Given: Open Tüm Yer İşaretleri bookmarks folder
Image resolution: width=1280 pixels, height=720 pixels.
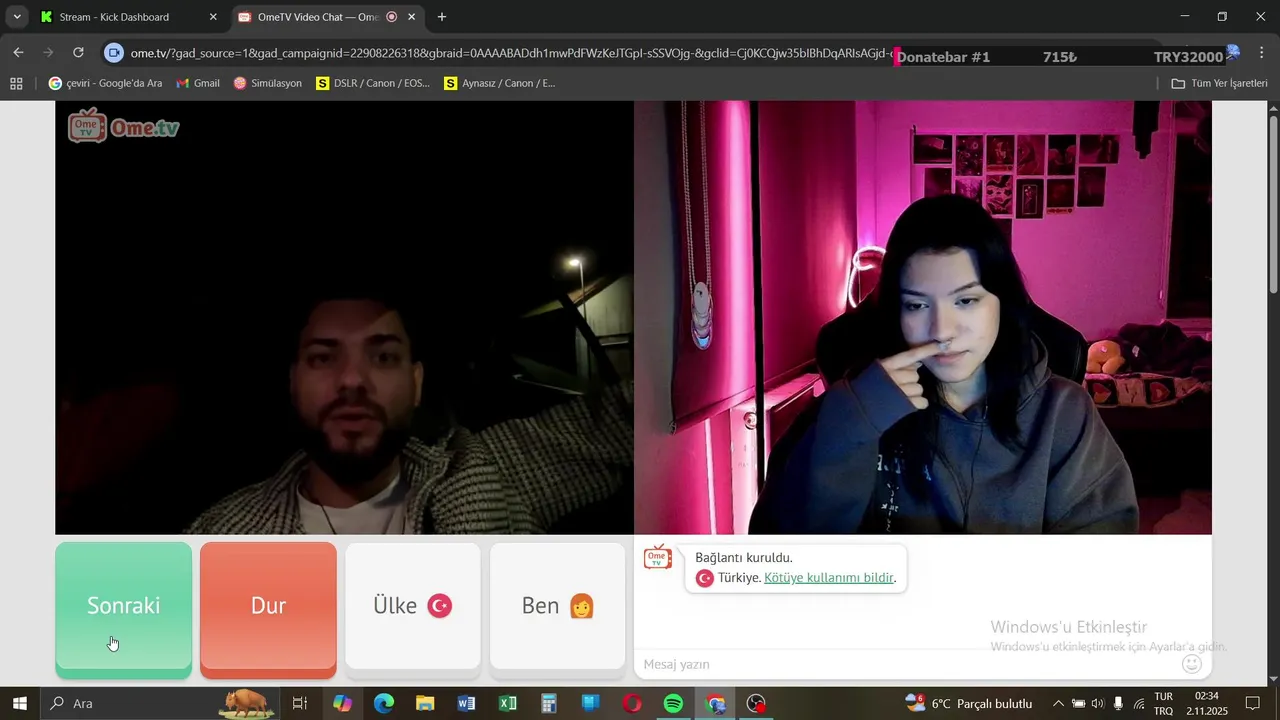Looking at the screenshot, I should (x=1220, y=83).
